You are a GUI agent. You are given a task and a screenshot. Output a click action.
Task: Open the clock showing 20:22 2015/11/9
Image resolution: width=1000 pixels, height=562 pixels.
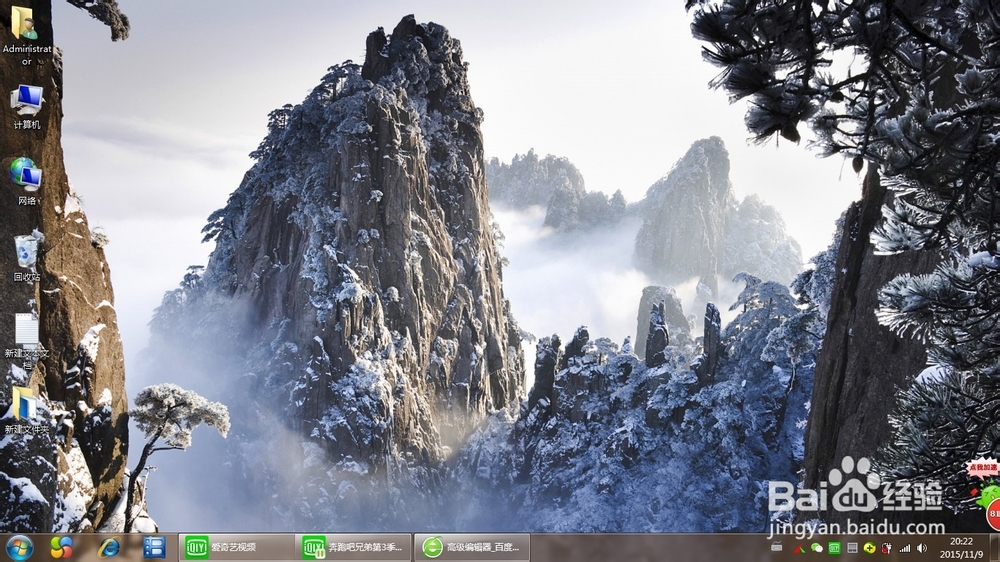(x=961, y=548)
